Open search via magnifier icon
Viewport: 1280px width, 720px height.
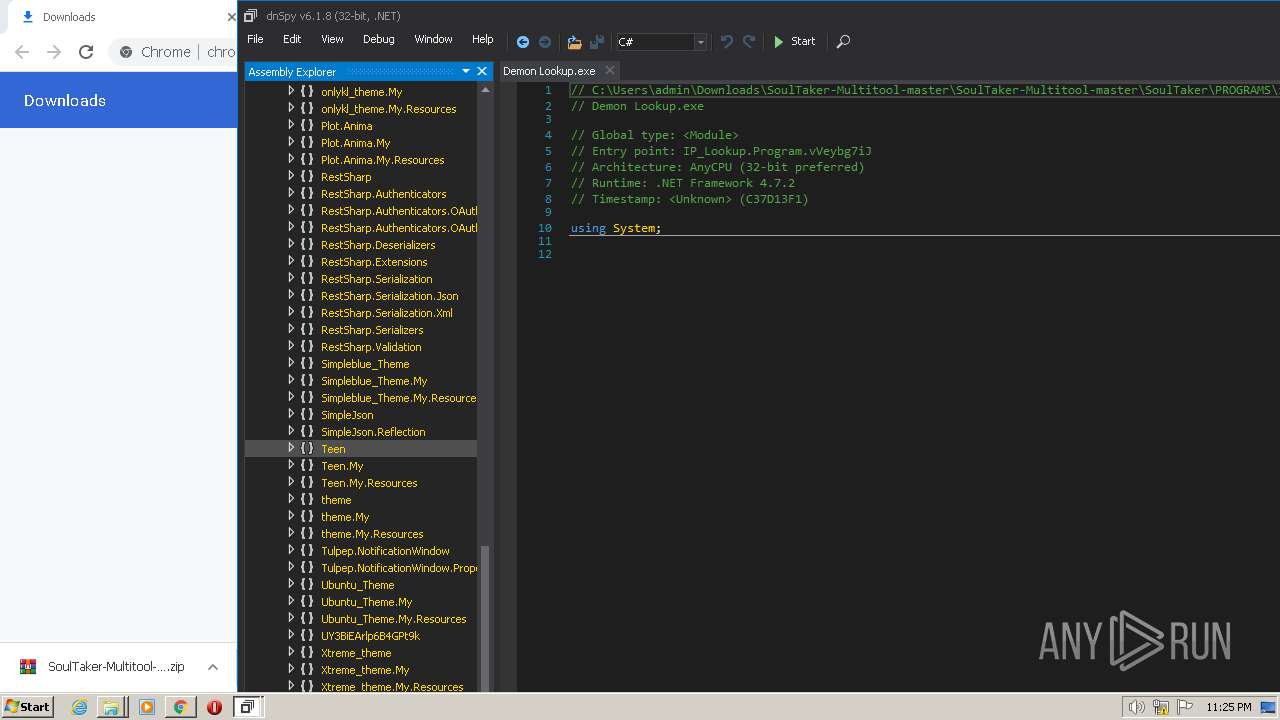[843, 42]
